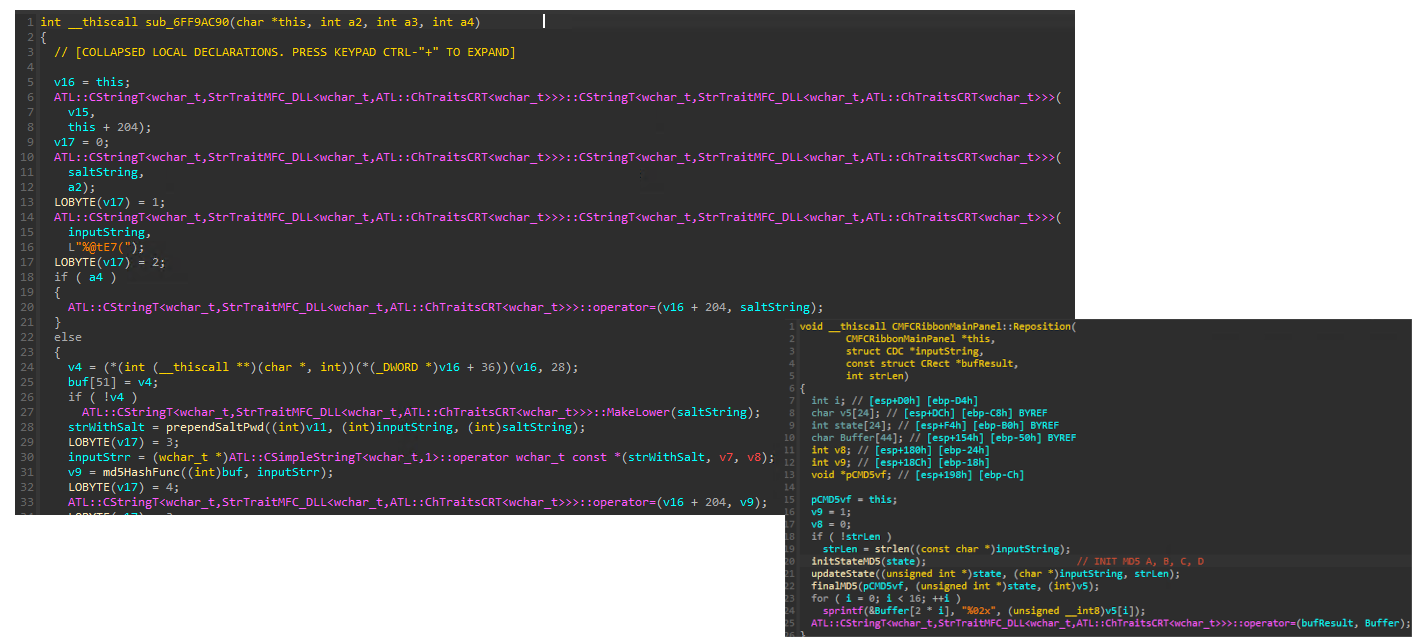Click the sprintf call in the loop
Viewport: 1420px width, 640px height.
[844, 610]
